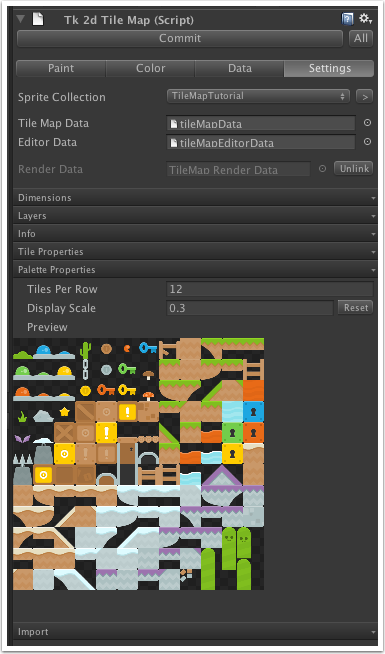Image resolution: width=385 pixels, height=654 pixels.
Task: Click the Display Scale value field
Action: coord(250,308)
